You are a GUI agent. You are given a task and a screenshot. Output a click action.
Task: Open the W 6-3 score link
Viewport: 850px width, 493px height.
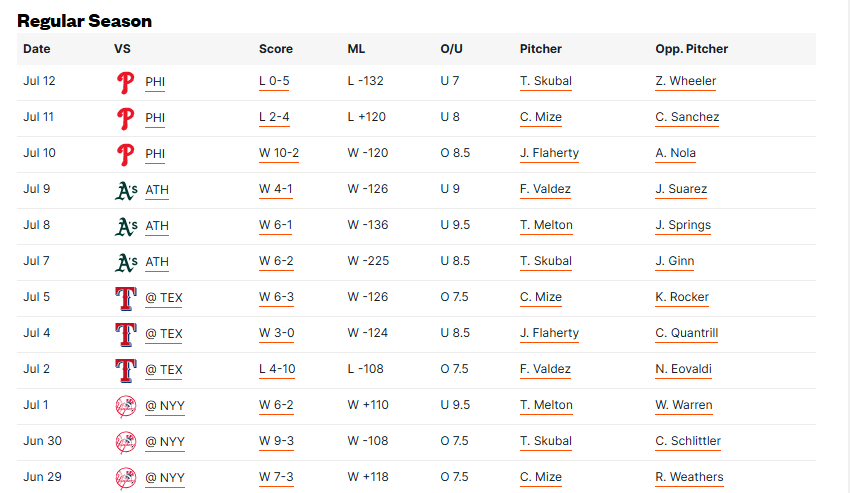coord(276,297)
